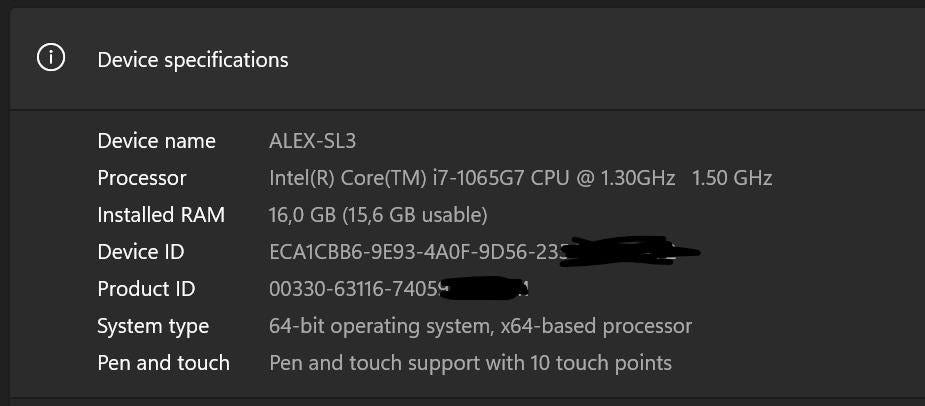Image resolution: width=925 pixels, height=406 pixels.
Task: Click the blacked-out end of Device ID
Action: (628, 250)
